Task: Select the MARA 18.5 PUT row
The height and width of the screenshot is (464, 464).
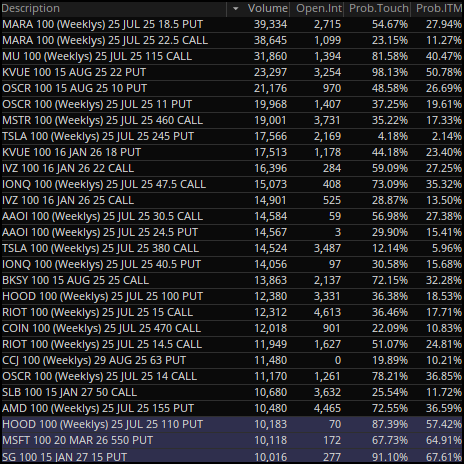Action: (x=232, y=24)
